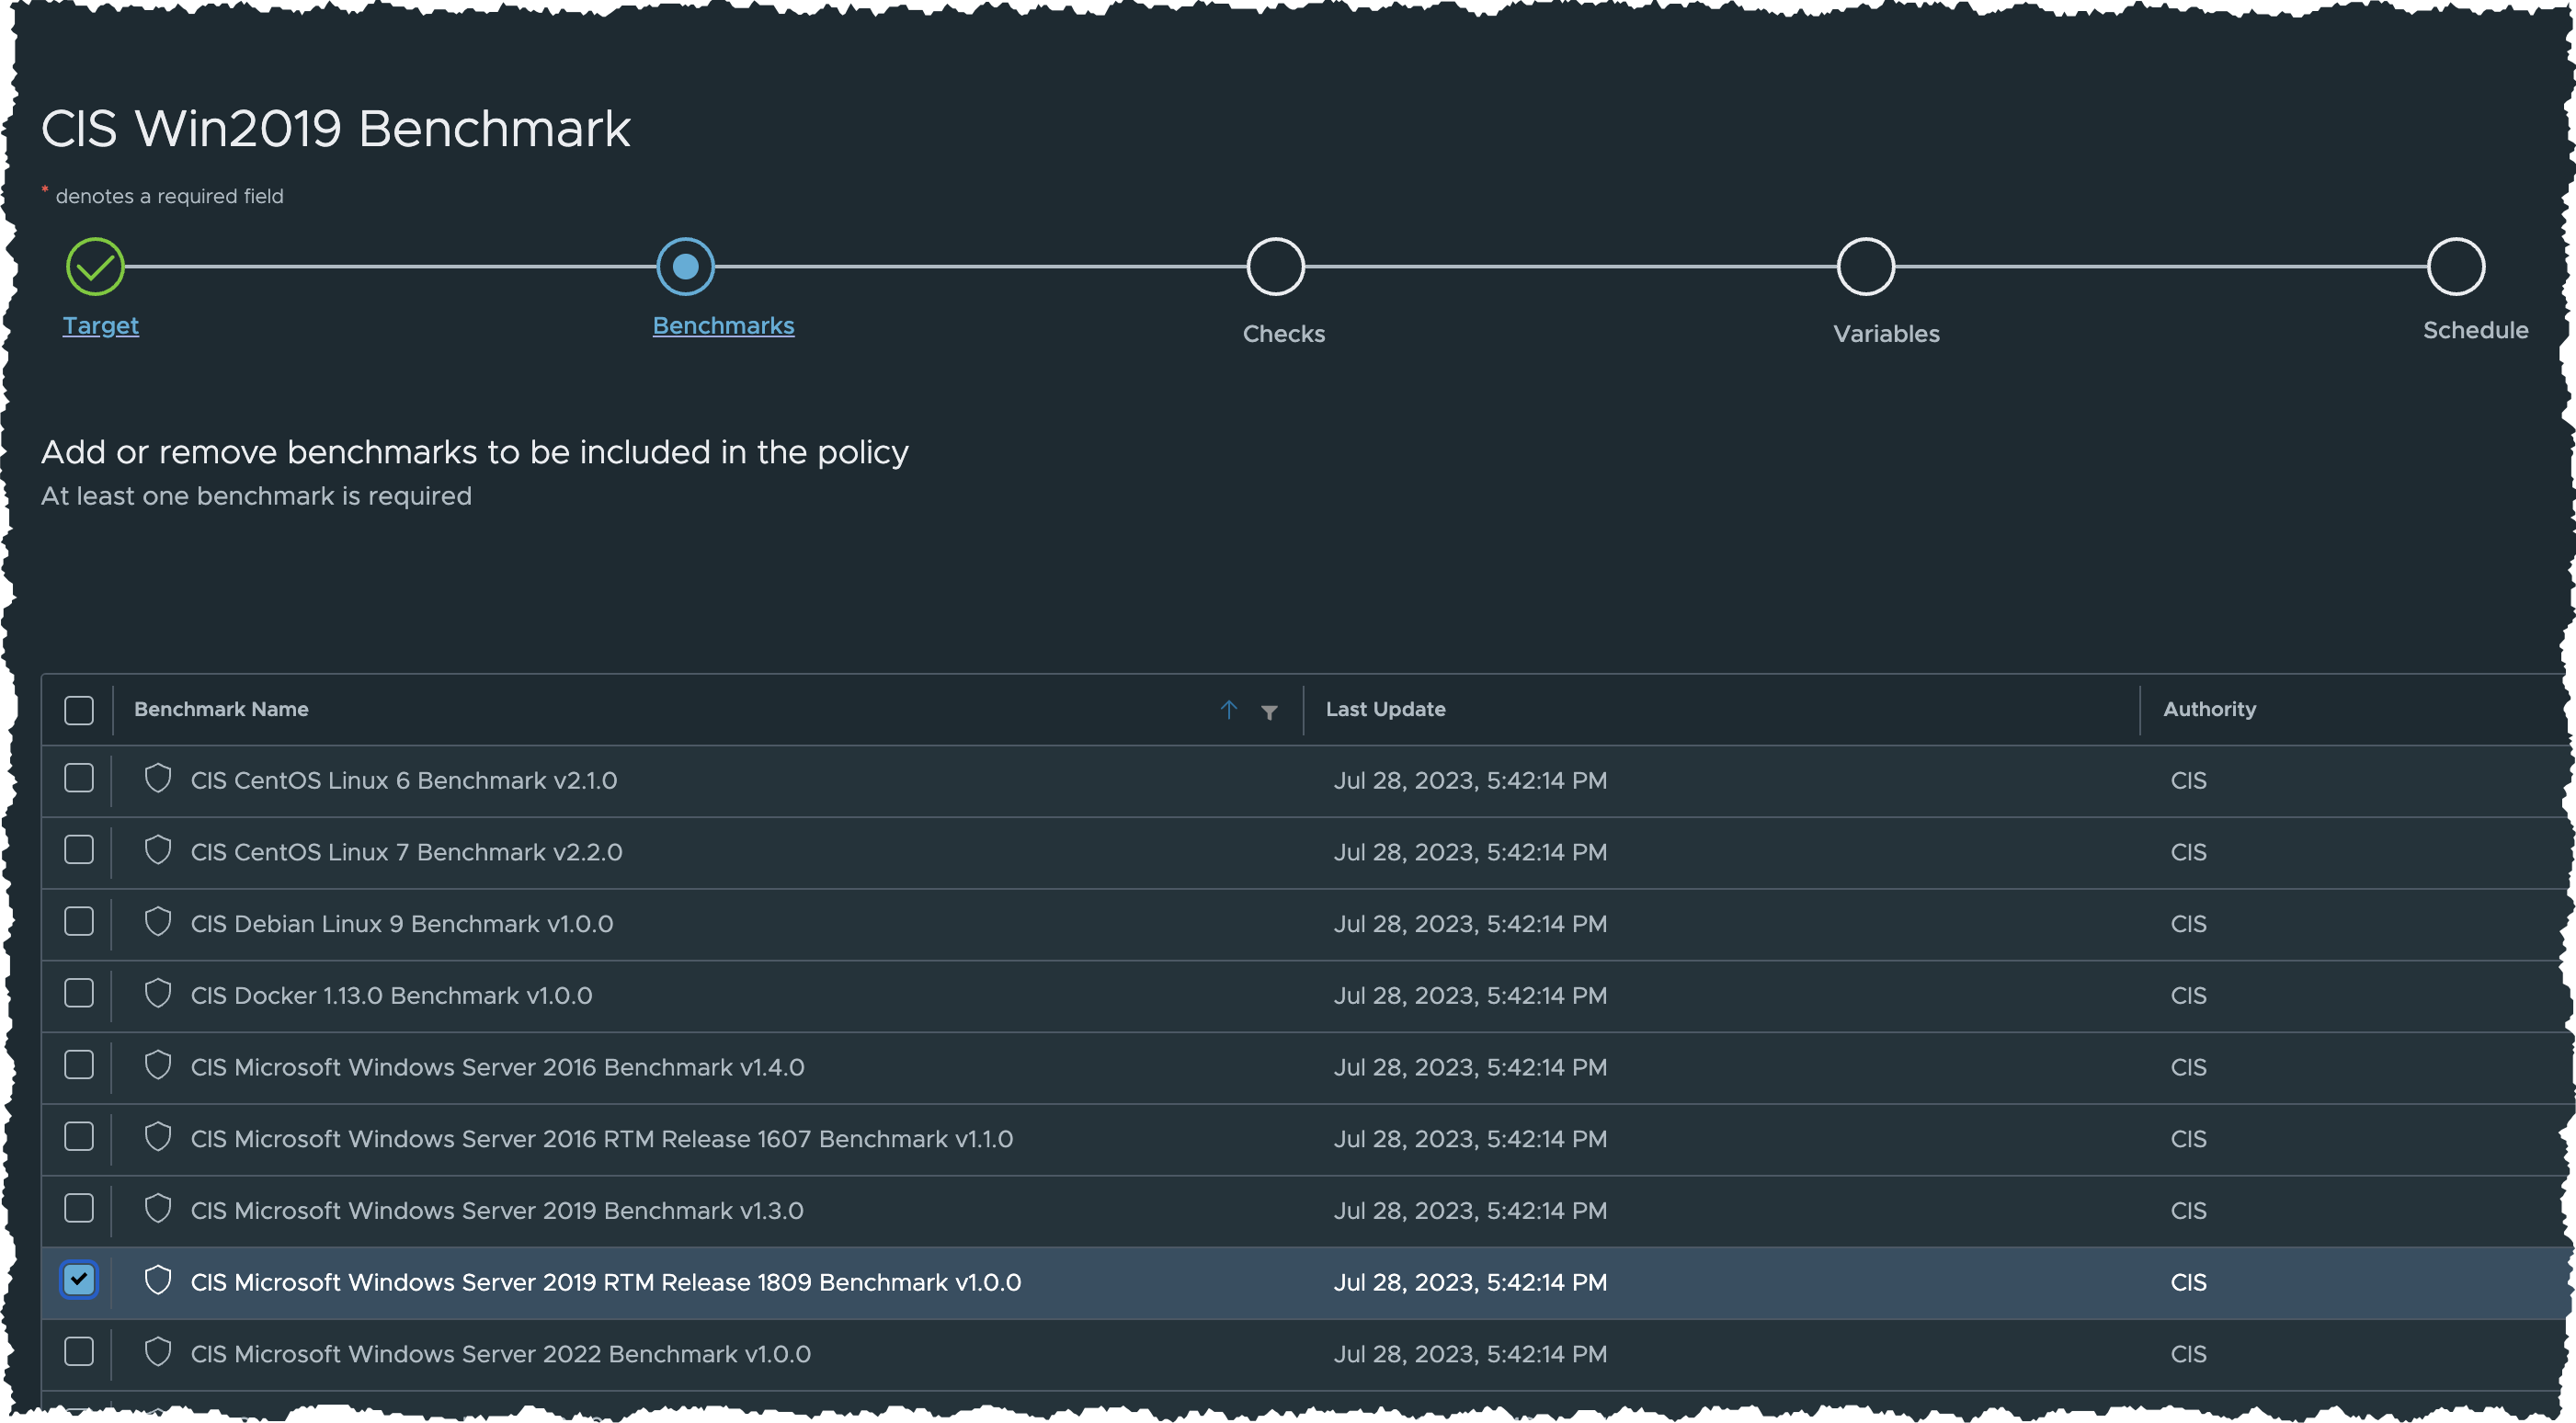Click shield icon for Windows Server 2022 Benchmark
Screen dimensions: 2576x1423
click(x=158, y=1352)
